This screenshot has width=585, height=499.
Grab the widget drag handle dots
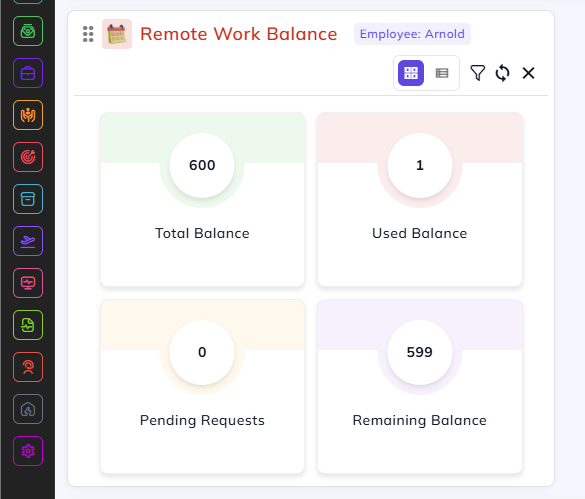(88, 34)
